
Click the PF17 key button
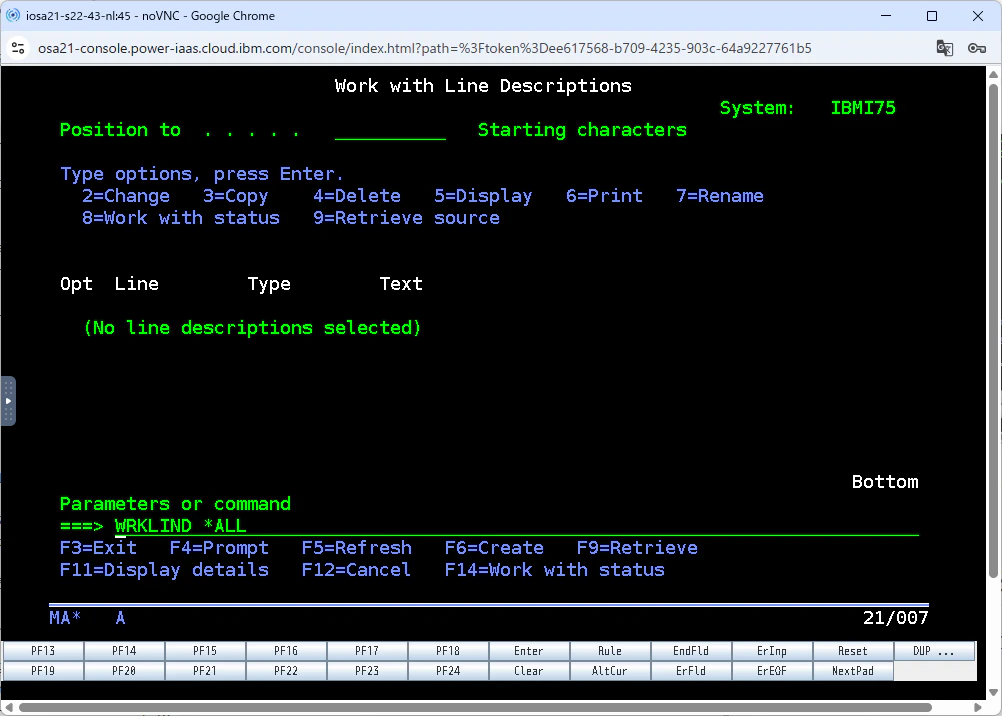367,651
